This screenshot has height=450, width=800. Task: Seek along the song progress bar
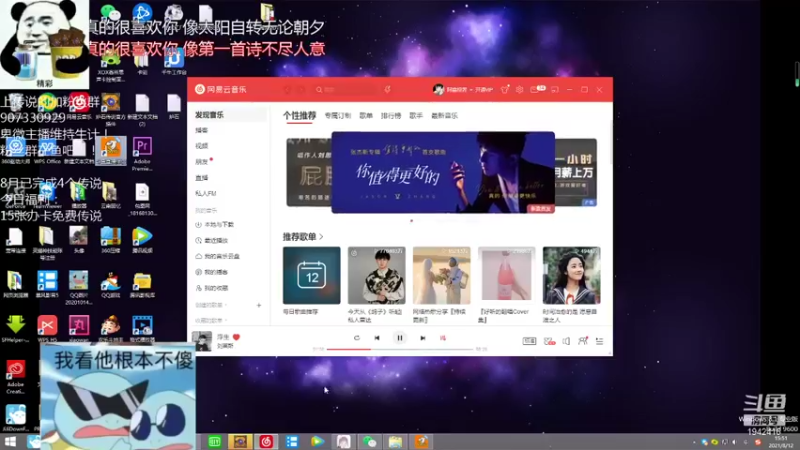click(399, 349)
